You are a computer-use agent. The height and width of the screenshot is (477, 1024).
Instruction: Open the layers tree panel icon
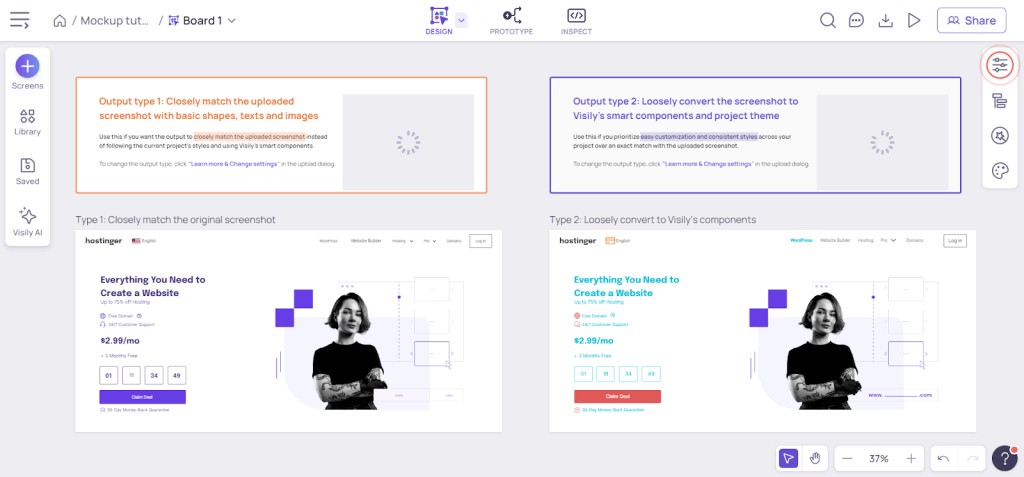[x=999, y=101]
